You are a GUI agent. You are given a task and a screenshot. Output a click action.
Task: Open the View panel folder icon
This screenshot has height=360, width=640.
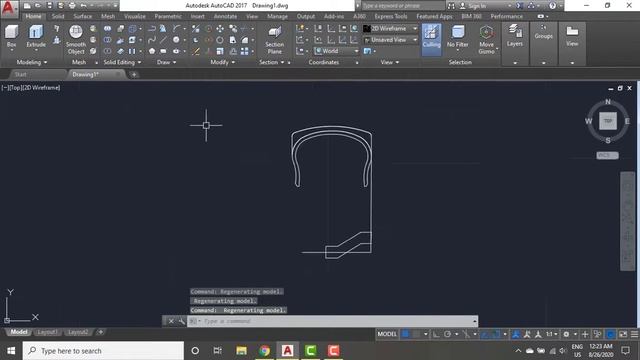[572, 35]
